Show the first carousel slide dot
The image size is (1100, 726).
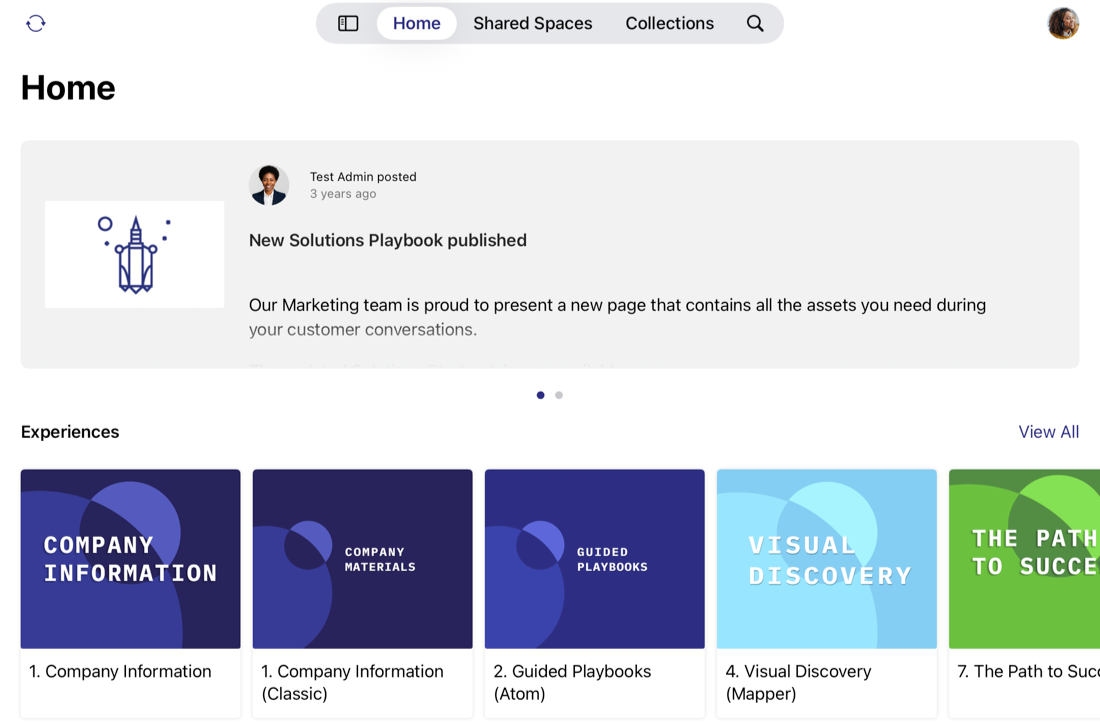tap(541, 395)
